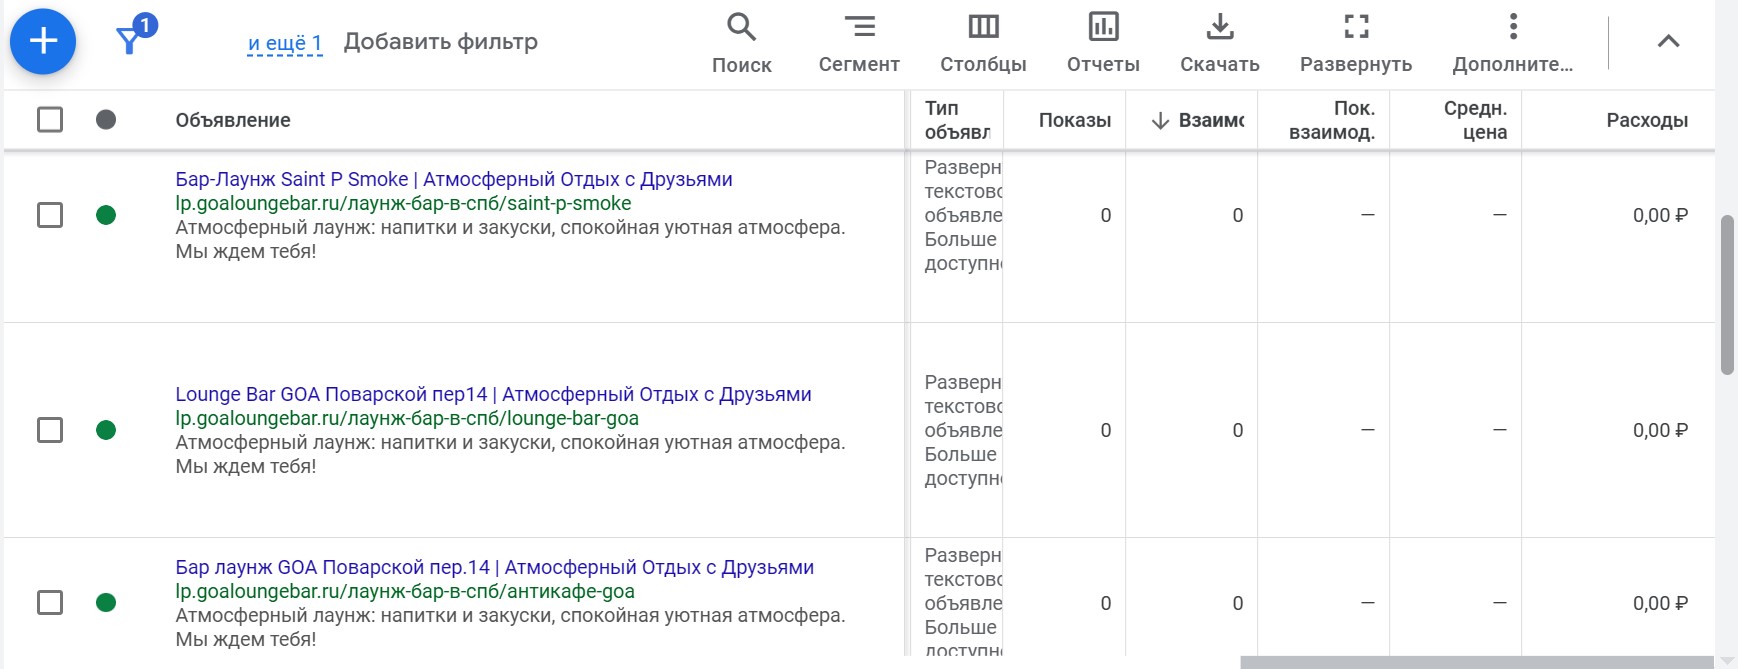This screenshot has width=1738, height=669.
Task: Open status dot for Lounge Bar GOA ad
Action: coord(106,430)
